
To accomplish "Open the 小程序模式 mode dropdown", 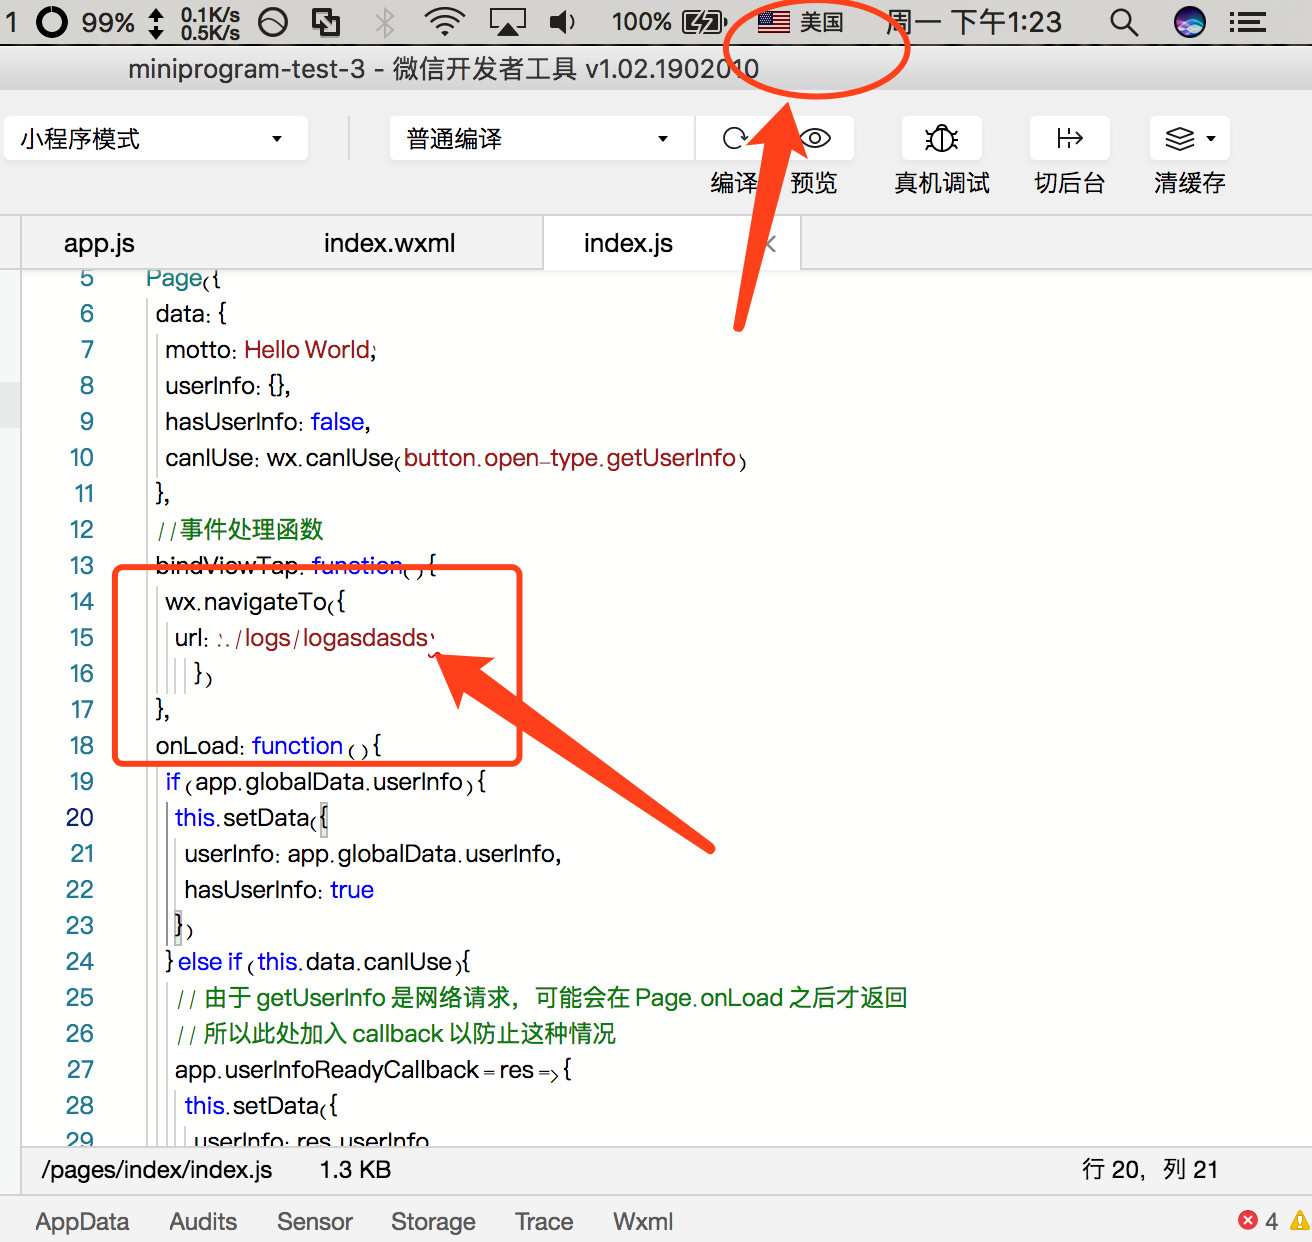I will coord(155,138).
